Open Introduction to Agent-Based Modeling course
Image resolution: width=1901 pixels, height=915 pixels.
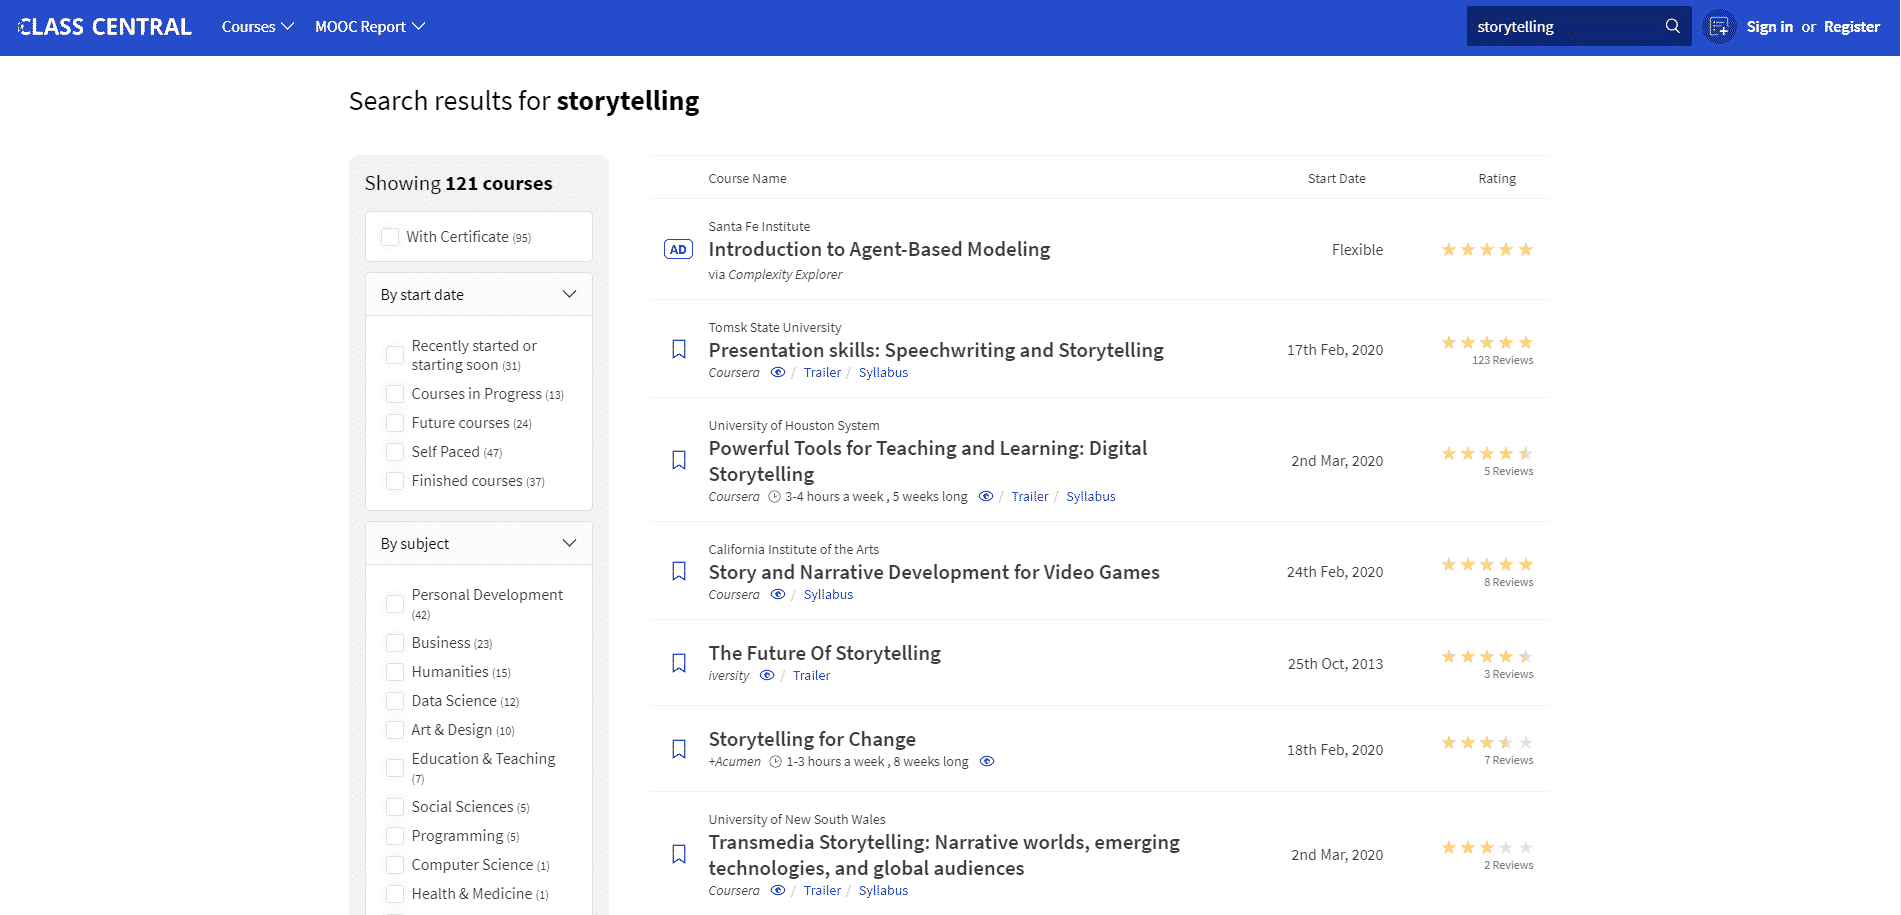879,249
